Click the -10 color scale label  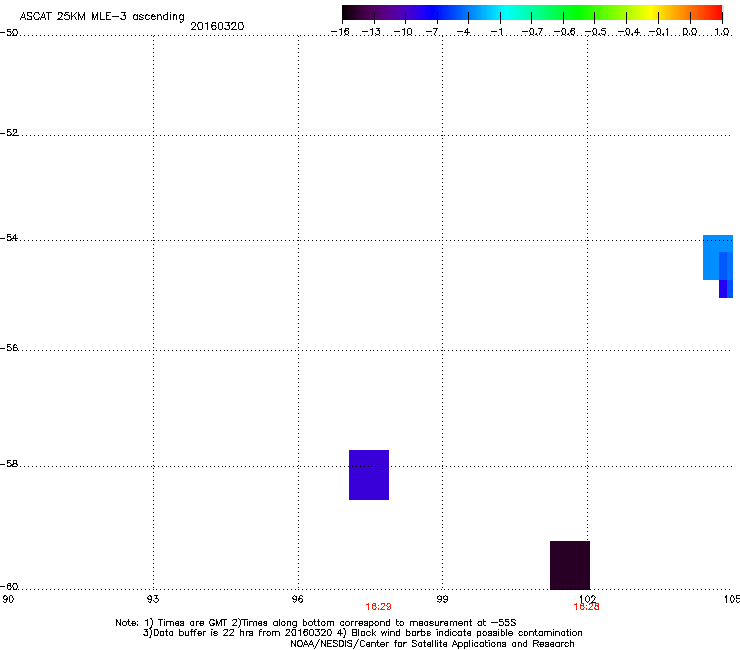pos(403,32)
